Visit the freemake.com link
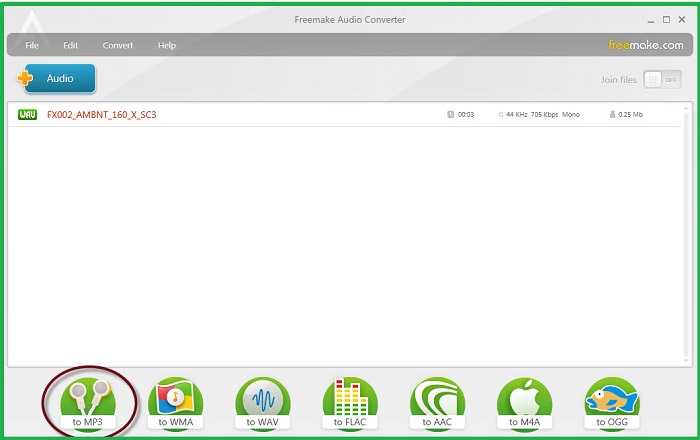This screenshot has height=440, width=700. pyautogui.click(x=646, y=45)
